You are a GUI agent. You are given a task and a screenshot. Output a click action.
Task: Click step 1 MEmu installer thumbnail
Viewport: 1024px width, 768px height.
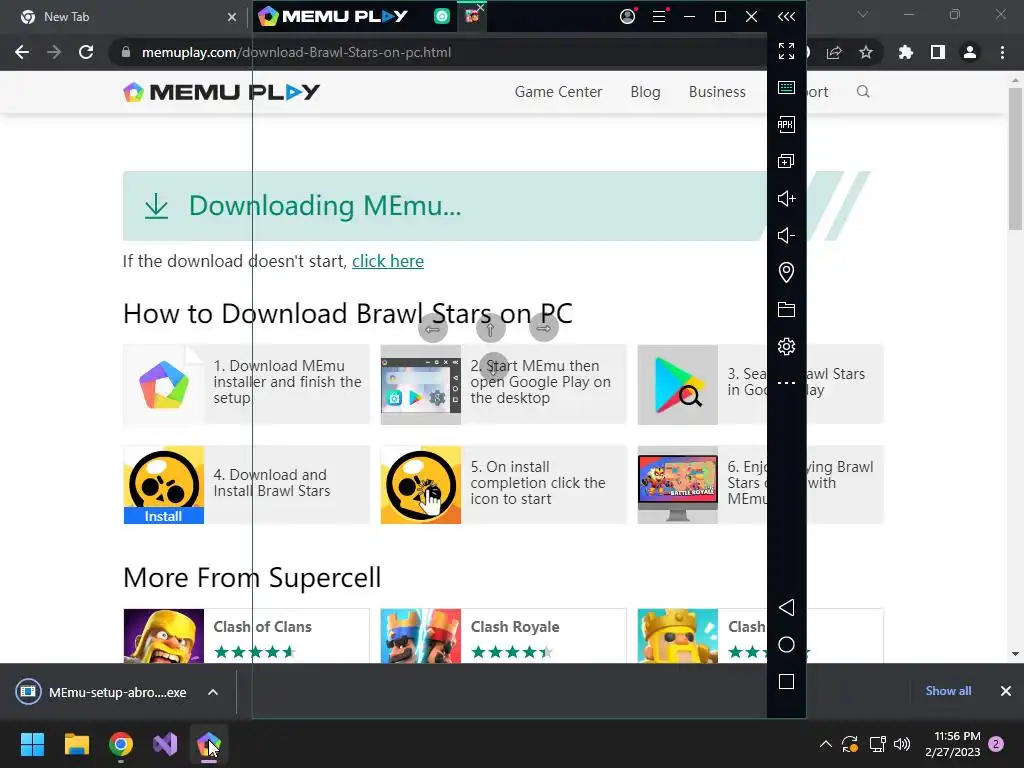pyautogui.click(x=164, y=385)
